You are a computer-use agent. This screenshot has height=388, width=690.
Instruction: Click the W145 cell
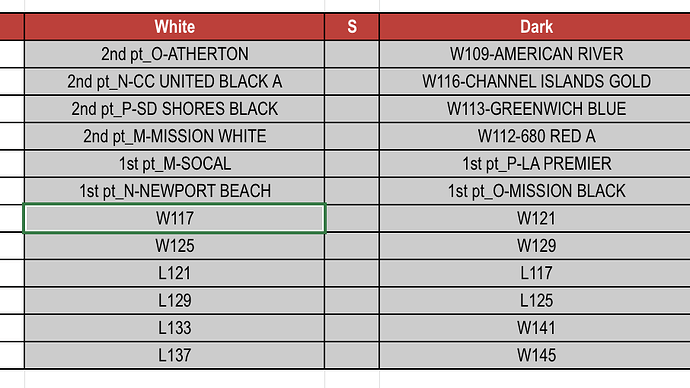tap(535, 355)
